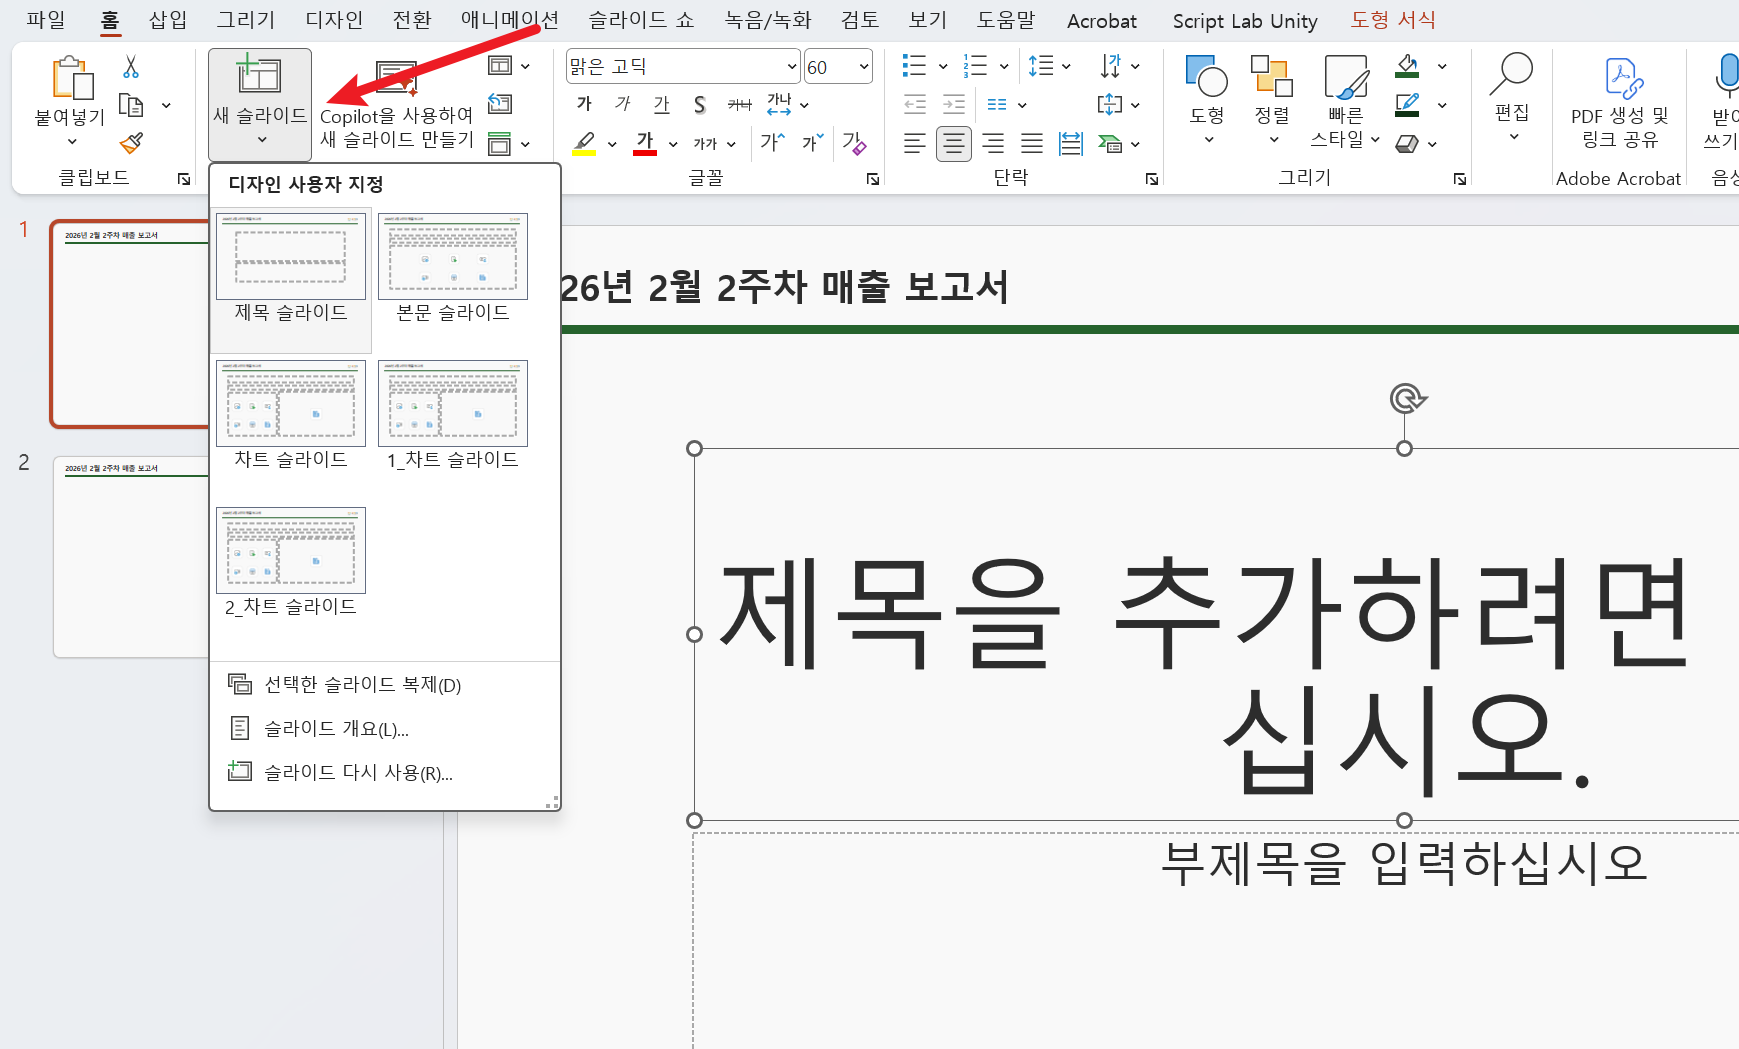
Task: Select the 2_차트 슬라이드 layout
Action: pyautogui.click(x=291, y=563)
